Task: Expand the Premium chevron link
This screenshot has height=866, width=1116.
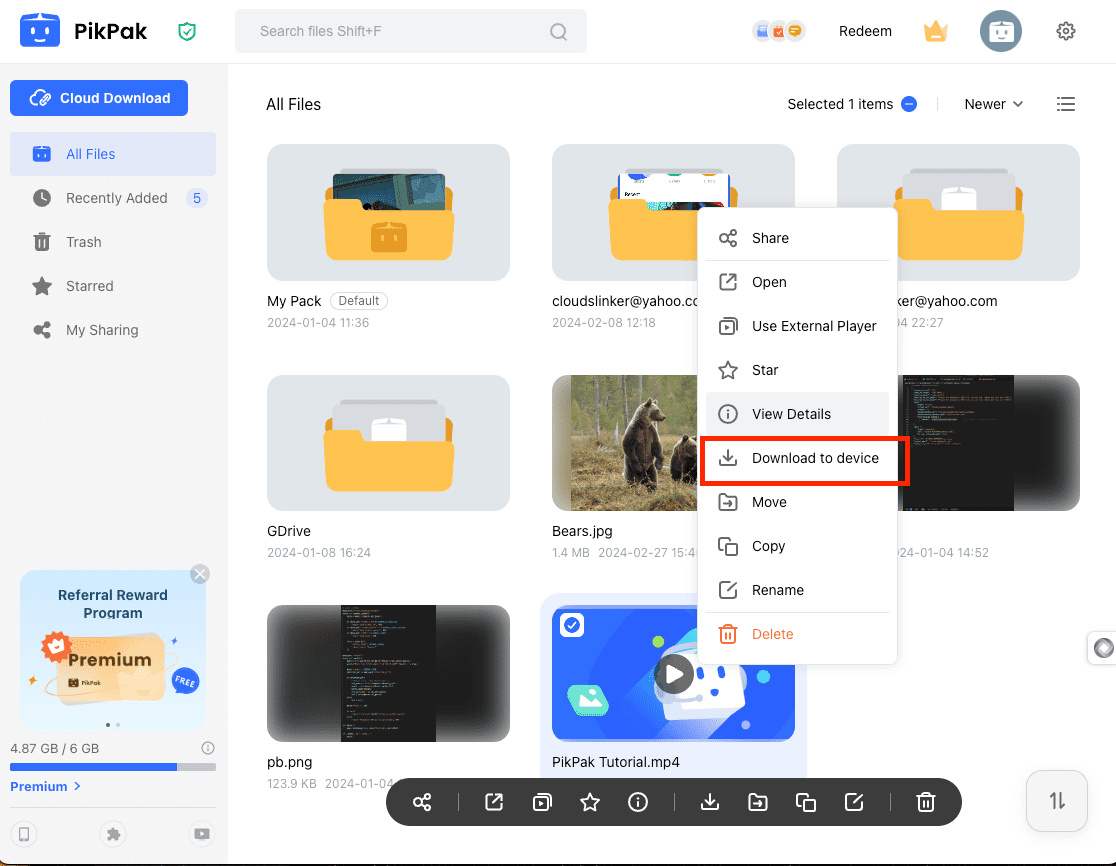Action: (x=46, y=786)
